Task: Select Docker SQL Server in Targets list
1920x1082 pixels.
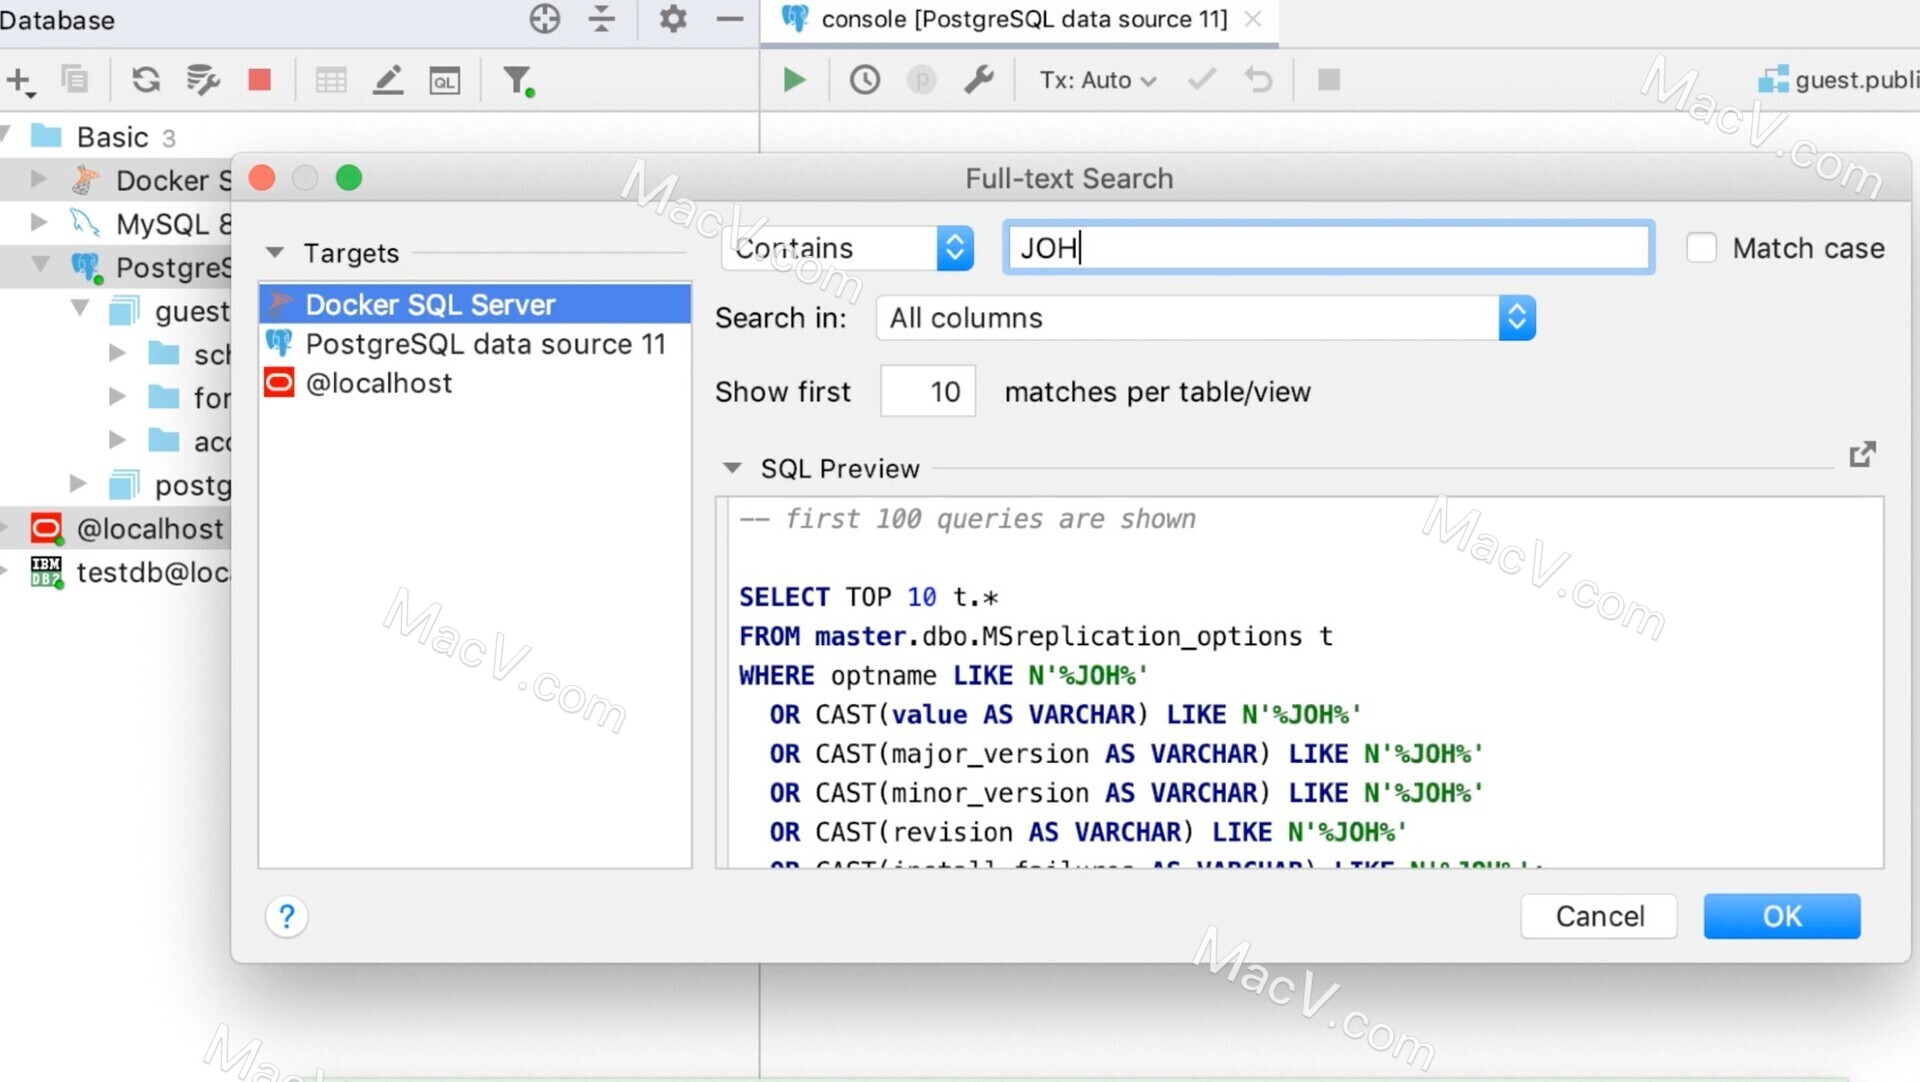Action: (475, 304)
